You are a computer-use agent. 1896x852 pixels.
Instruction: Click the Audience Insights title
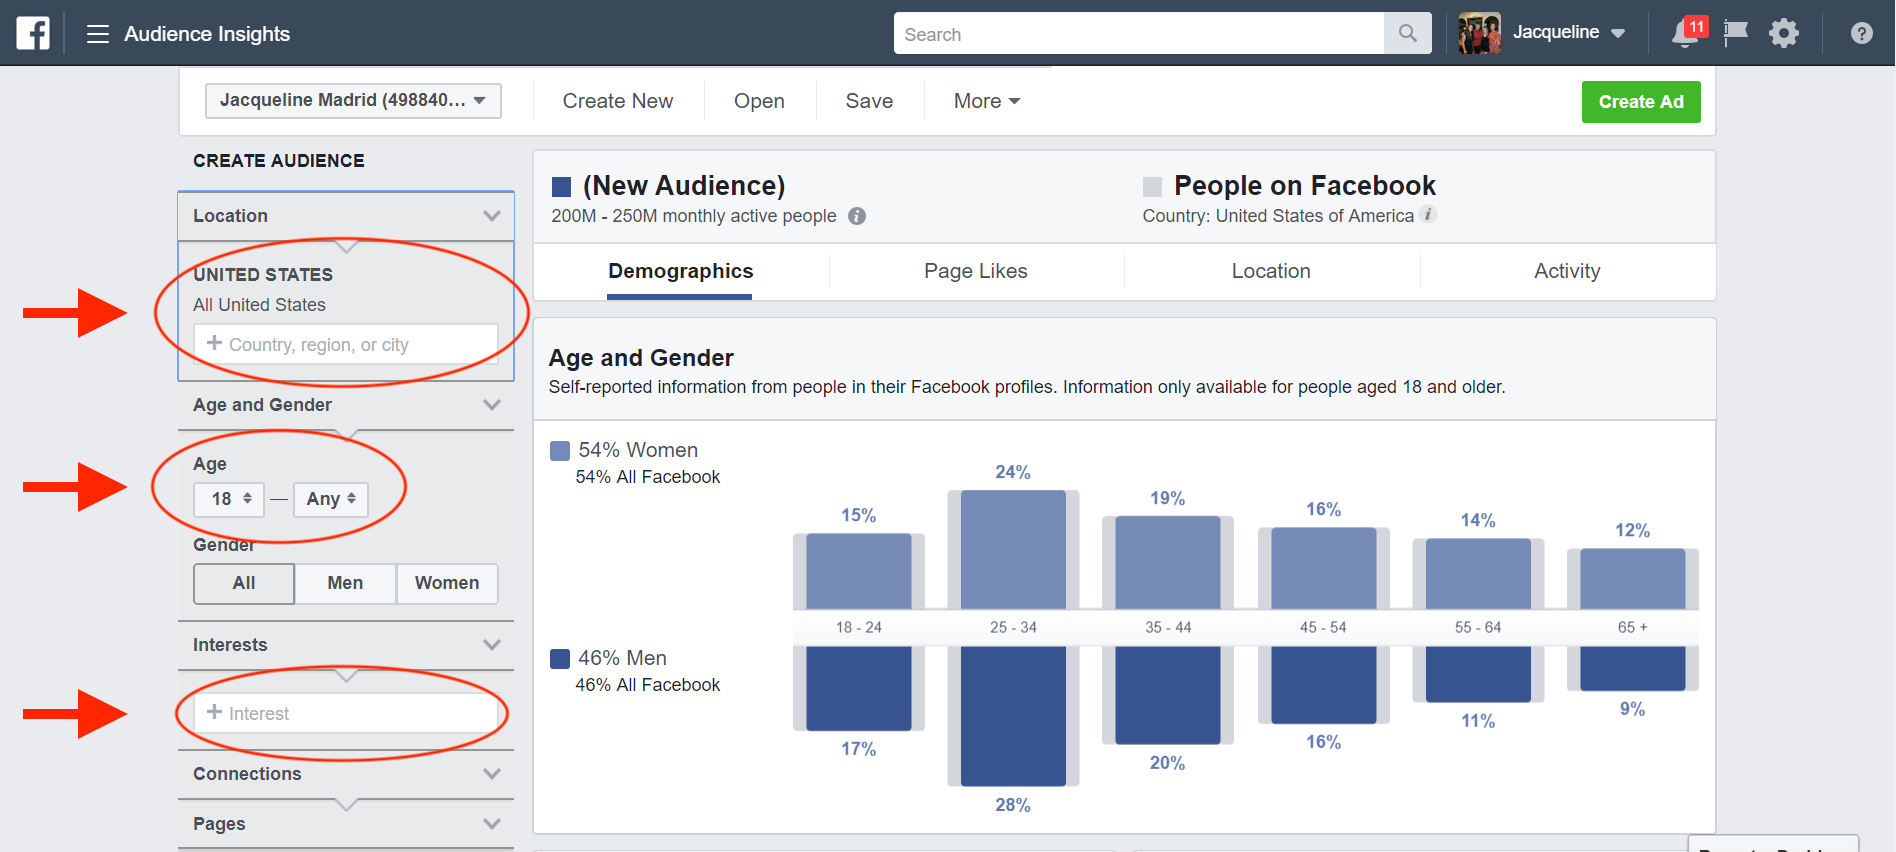pyautogui.click(x=207, y=34)
